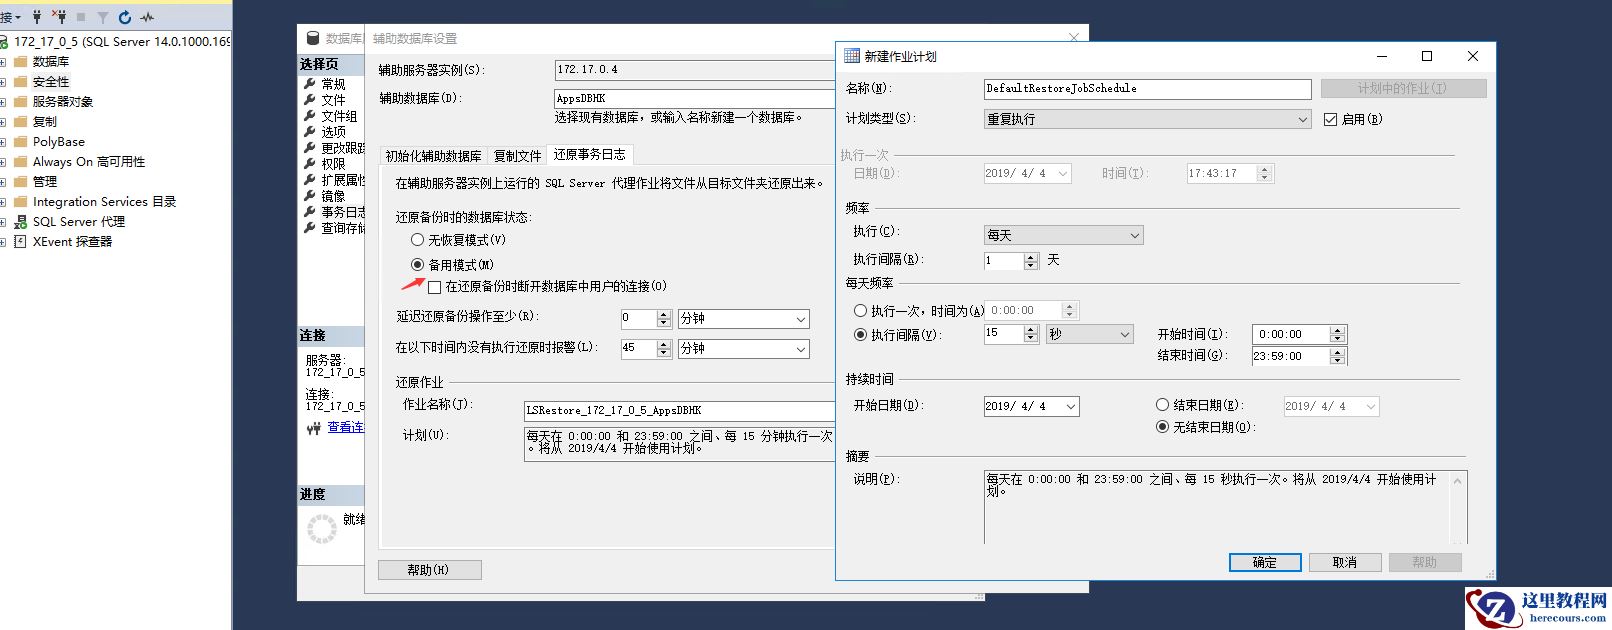Screen dimensions: 1612x630
Task: Click the Disconnect plug icon with red X
Action: 59,17
